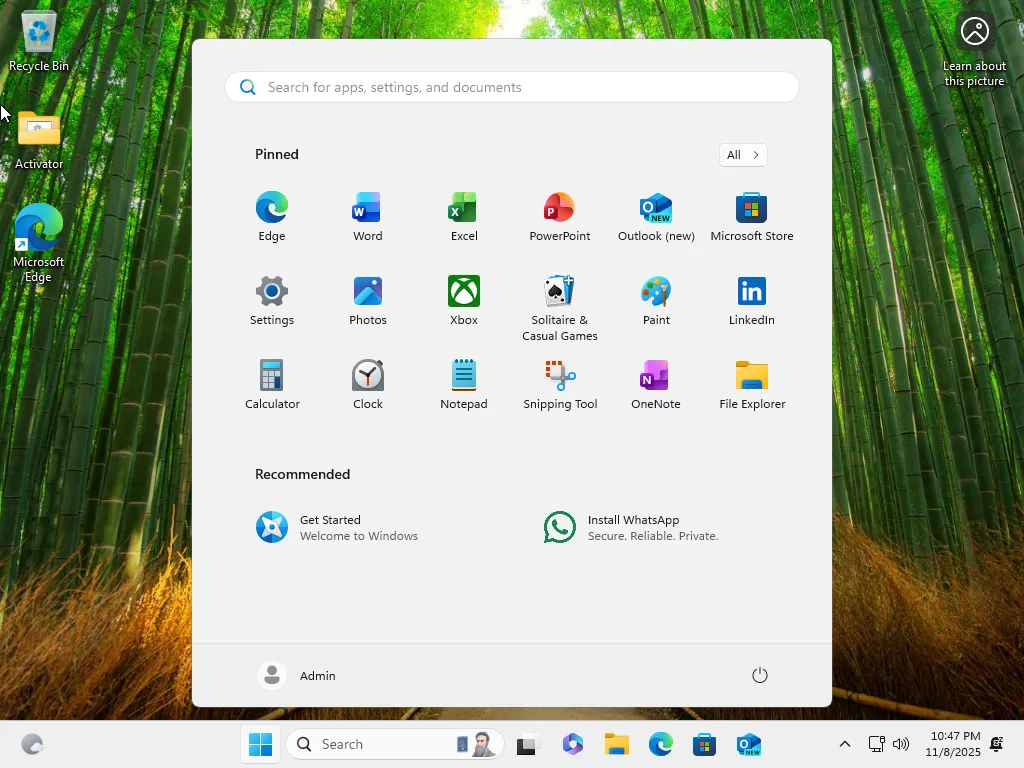Image resolution: width=1024 pixels, height=768 pixels.
Task: Show hidden tray icons chevron
Action: click(x=844, y=744)
